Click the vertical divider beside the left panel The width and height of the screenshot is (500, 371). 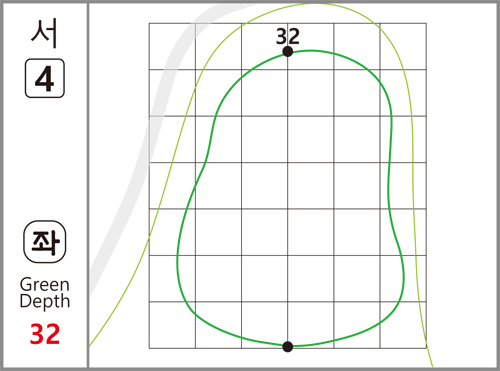click(88, 185)
